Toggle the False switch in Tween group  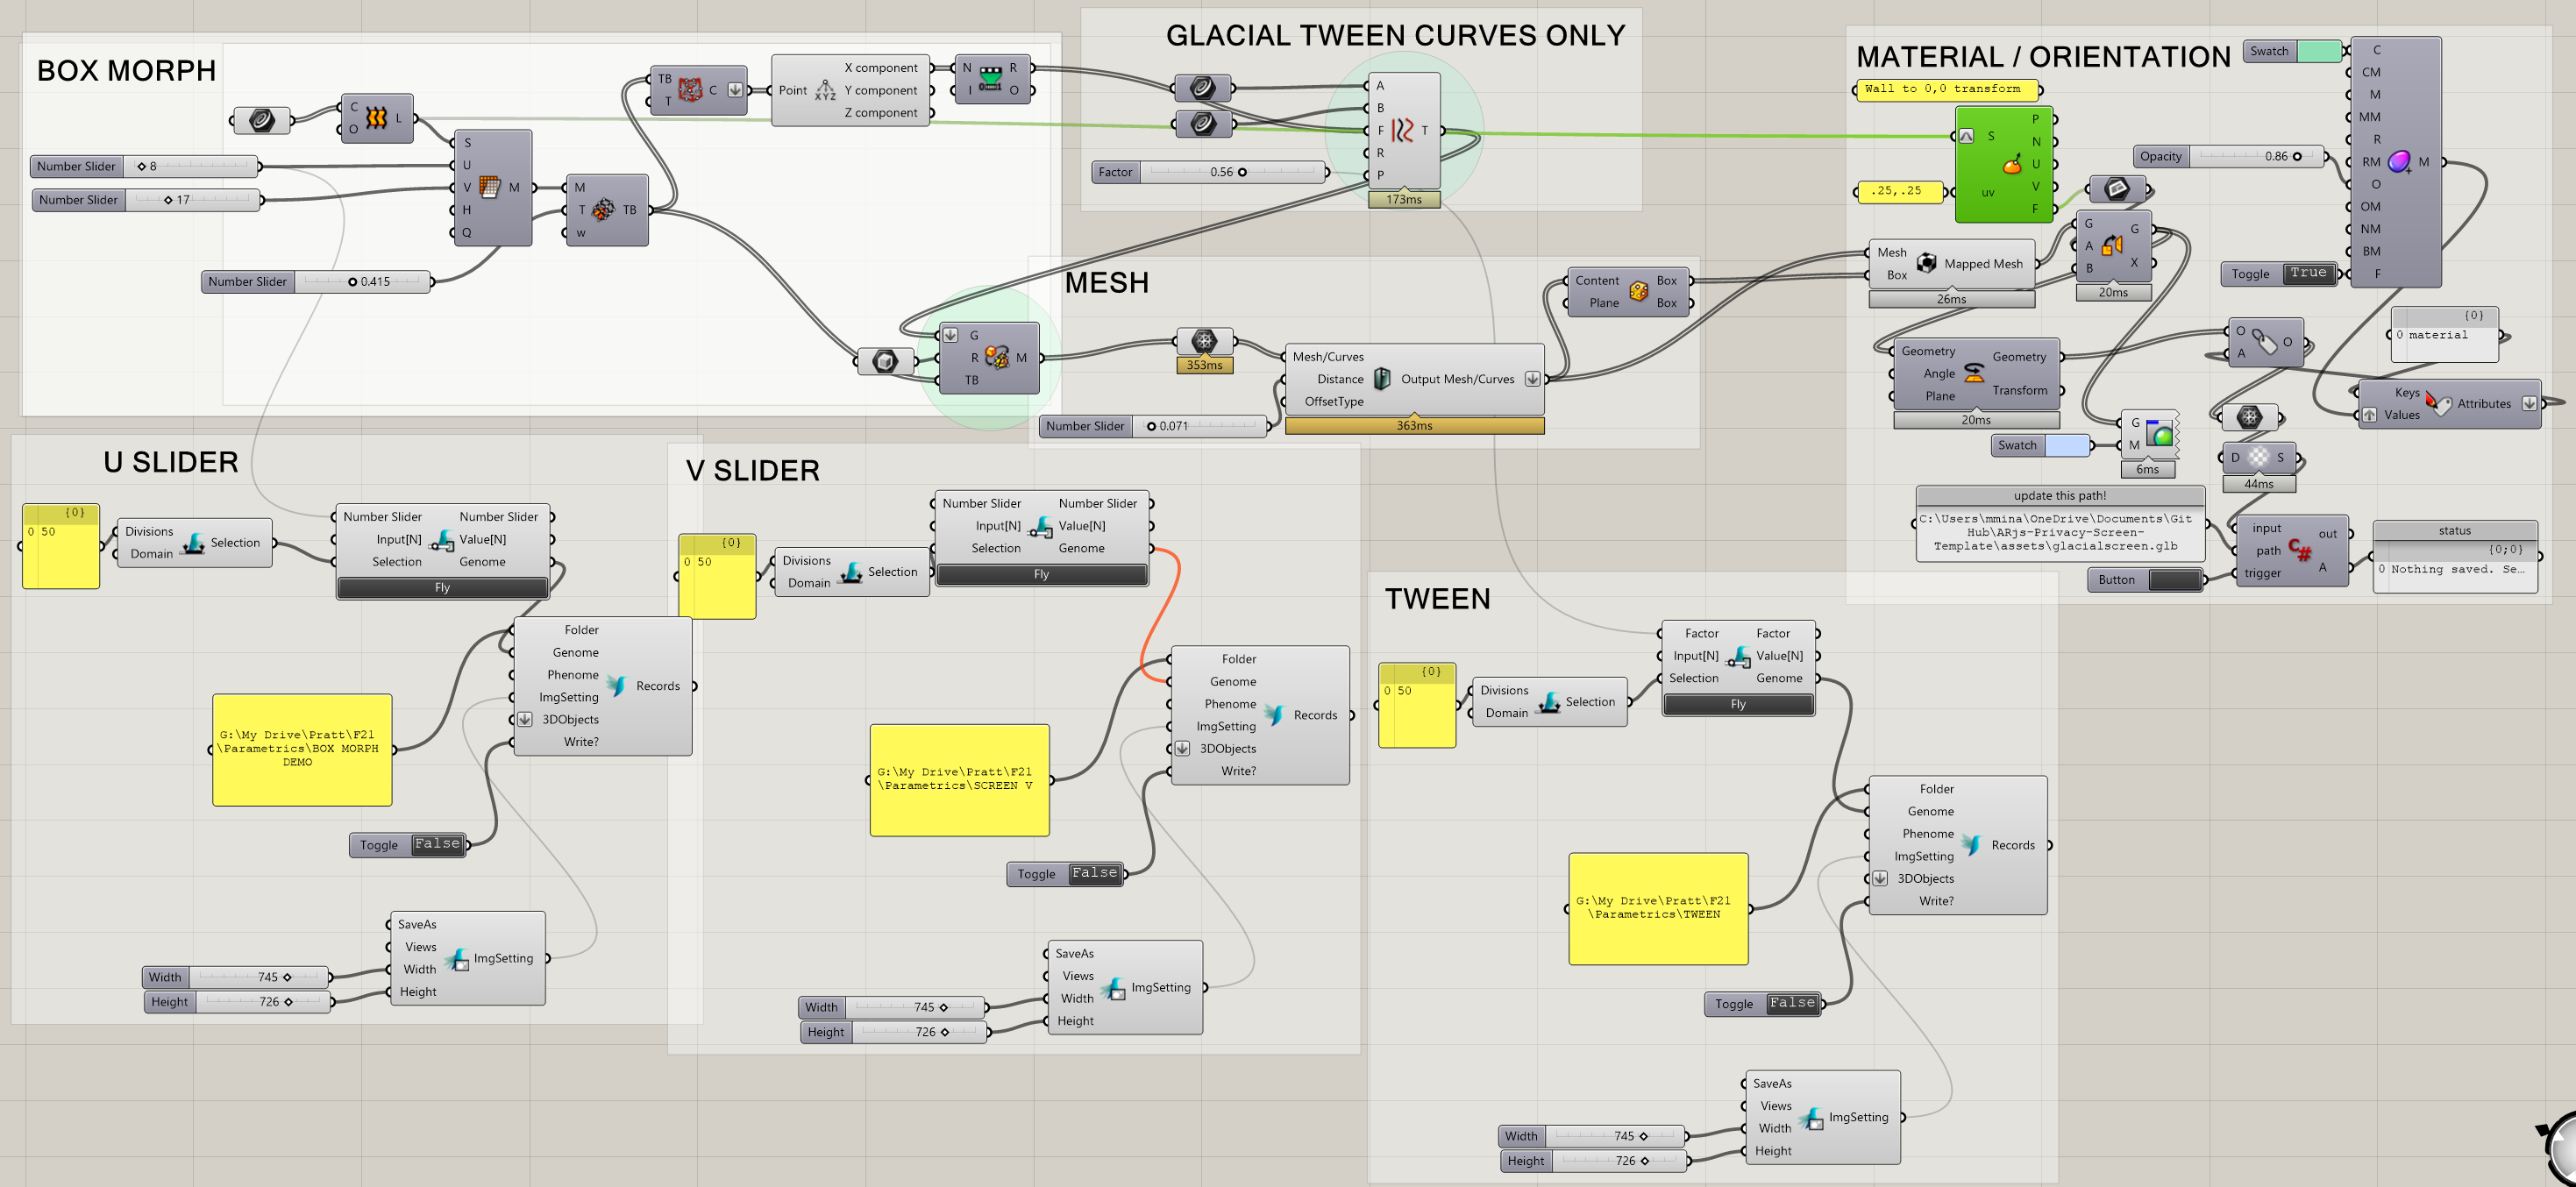tap(1791, 1003)
